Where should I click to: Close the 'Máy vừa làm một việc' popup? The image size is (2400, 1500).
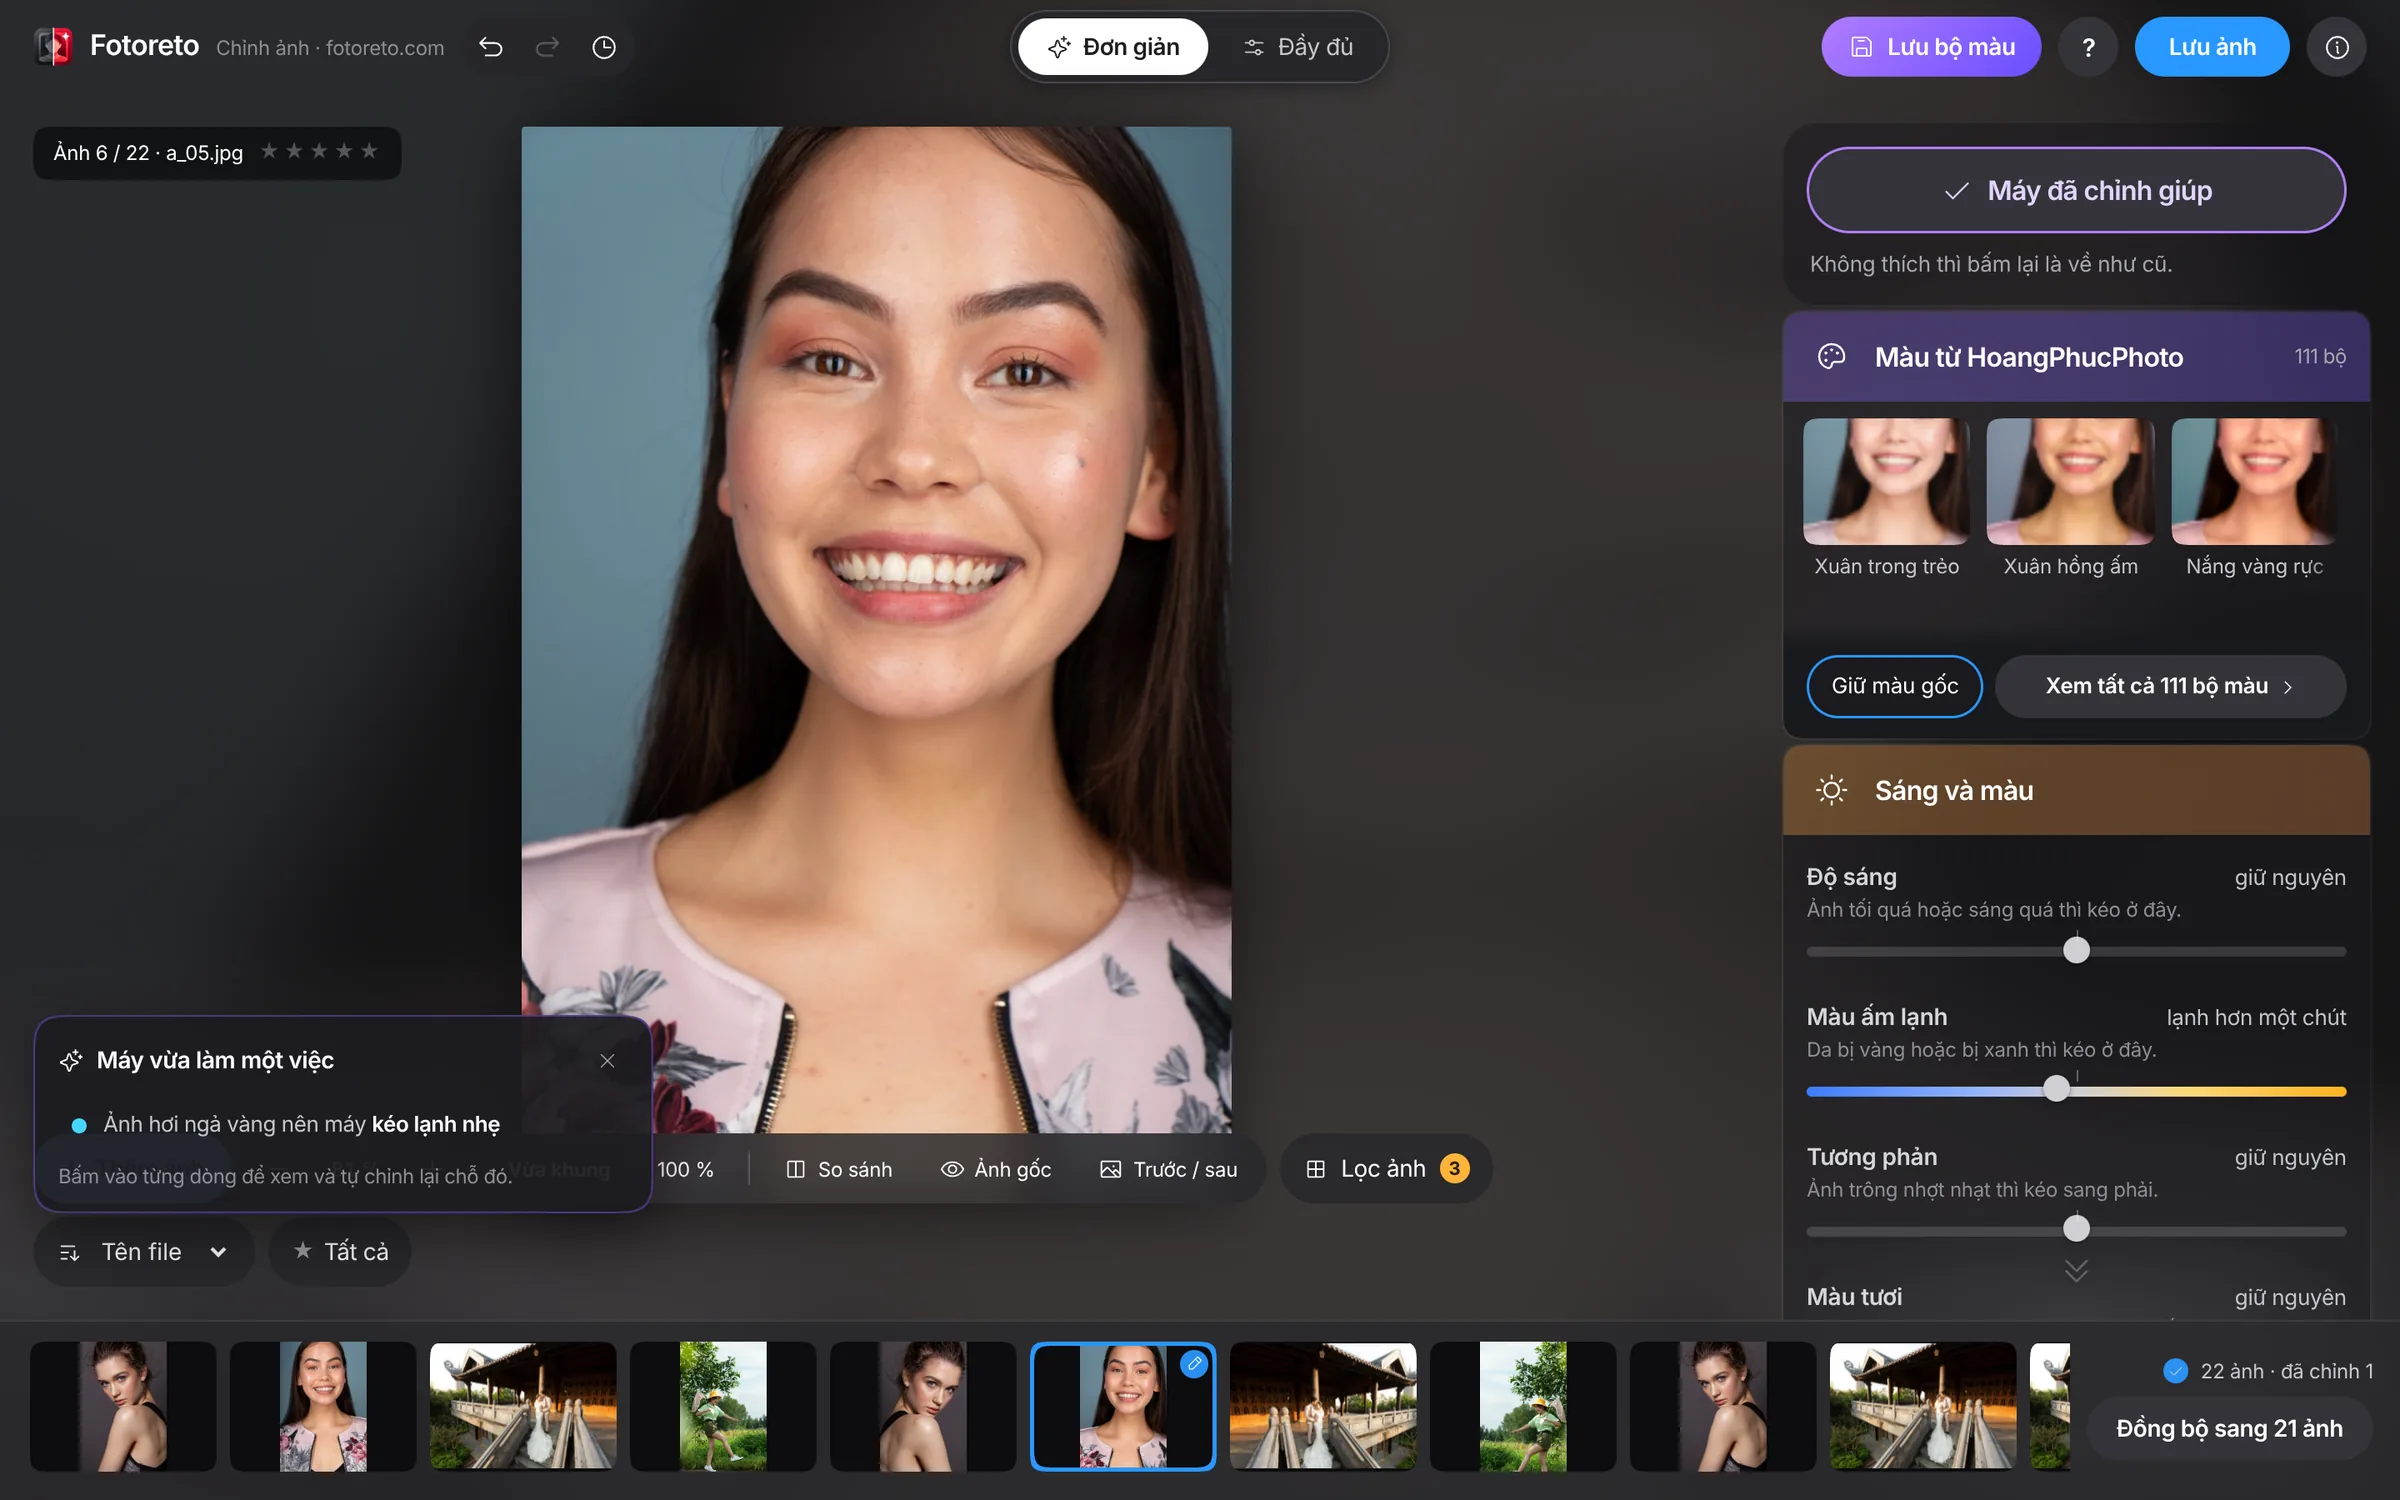click(607, 1060)
